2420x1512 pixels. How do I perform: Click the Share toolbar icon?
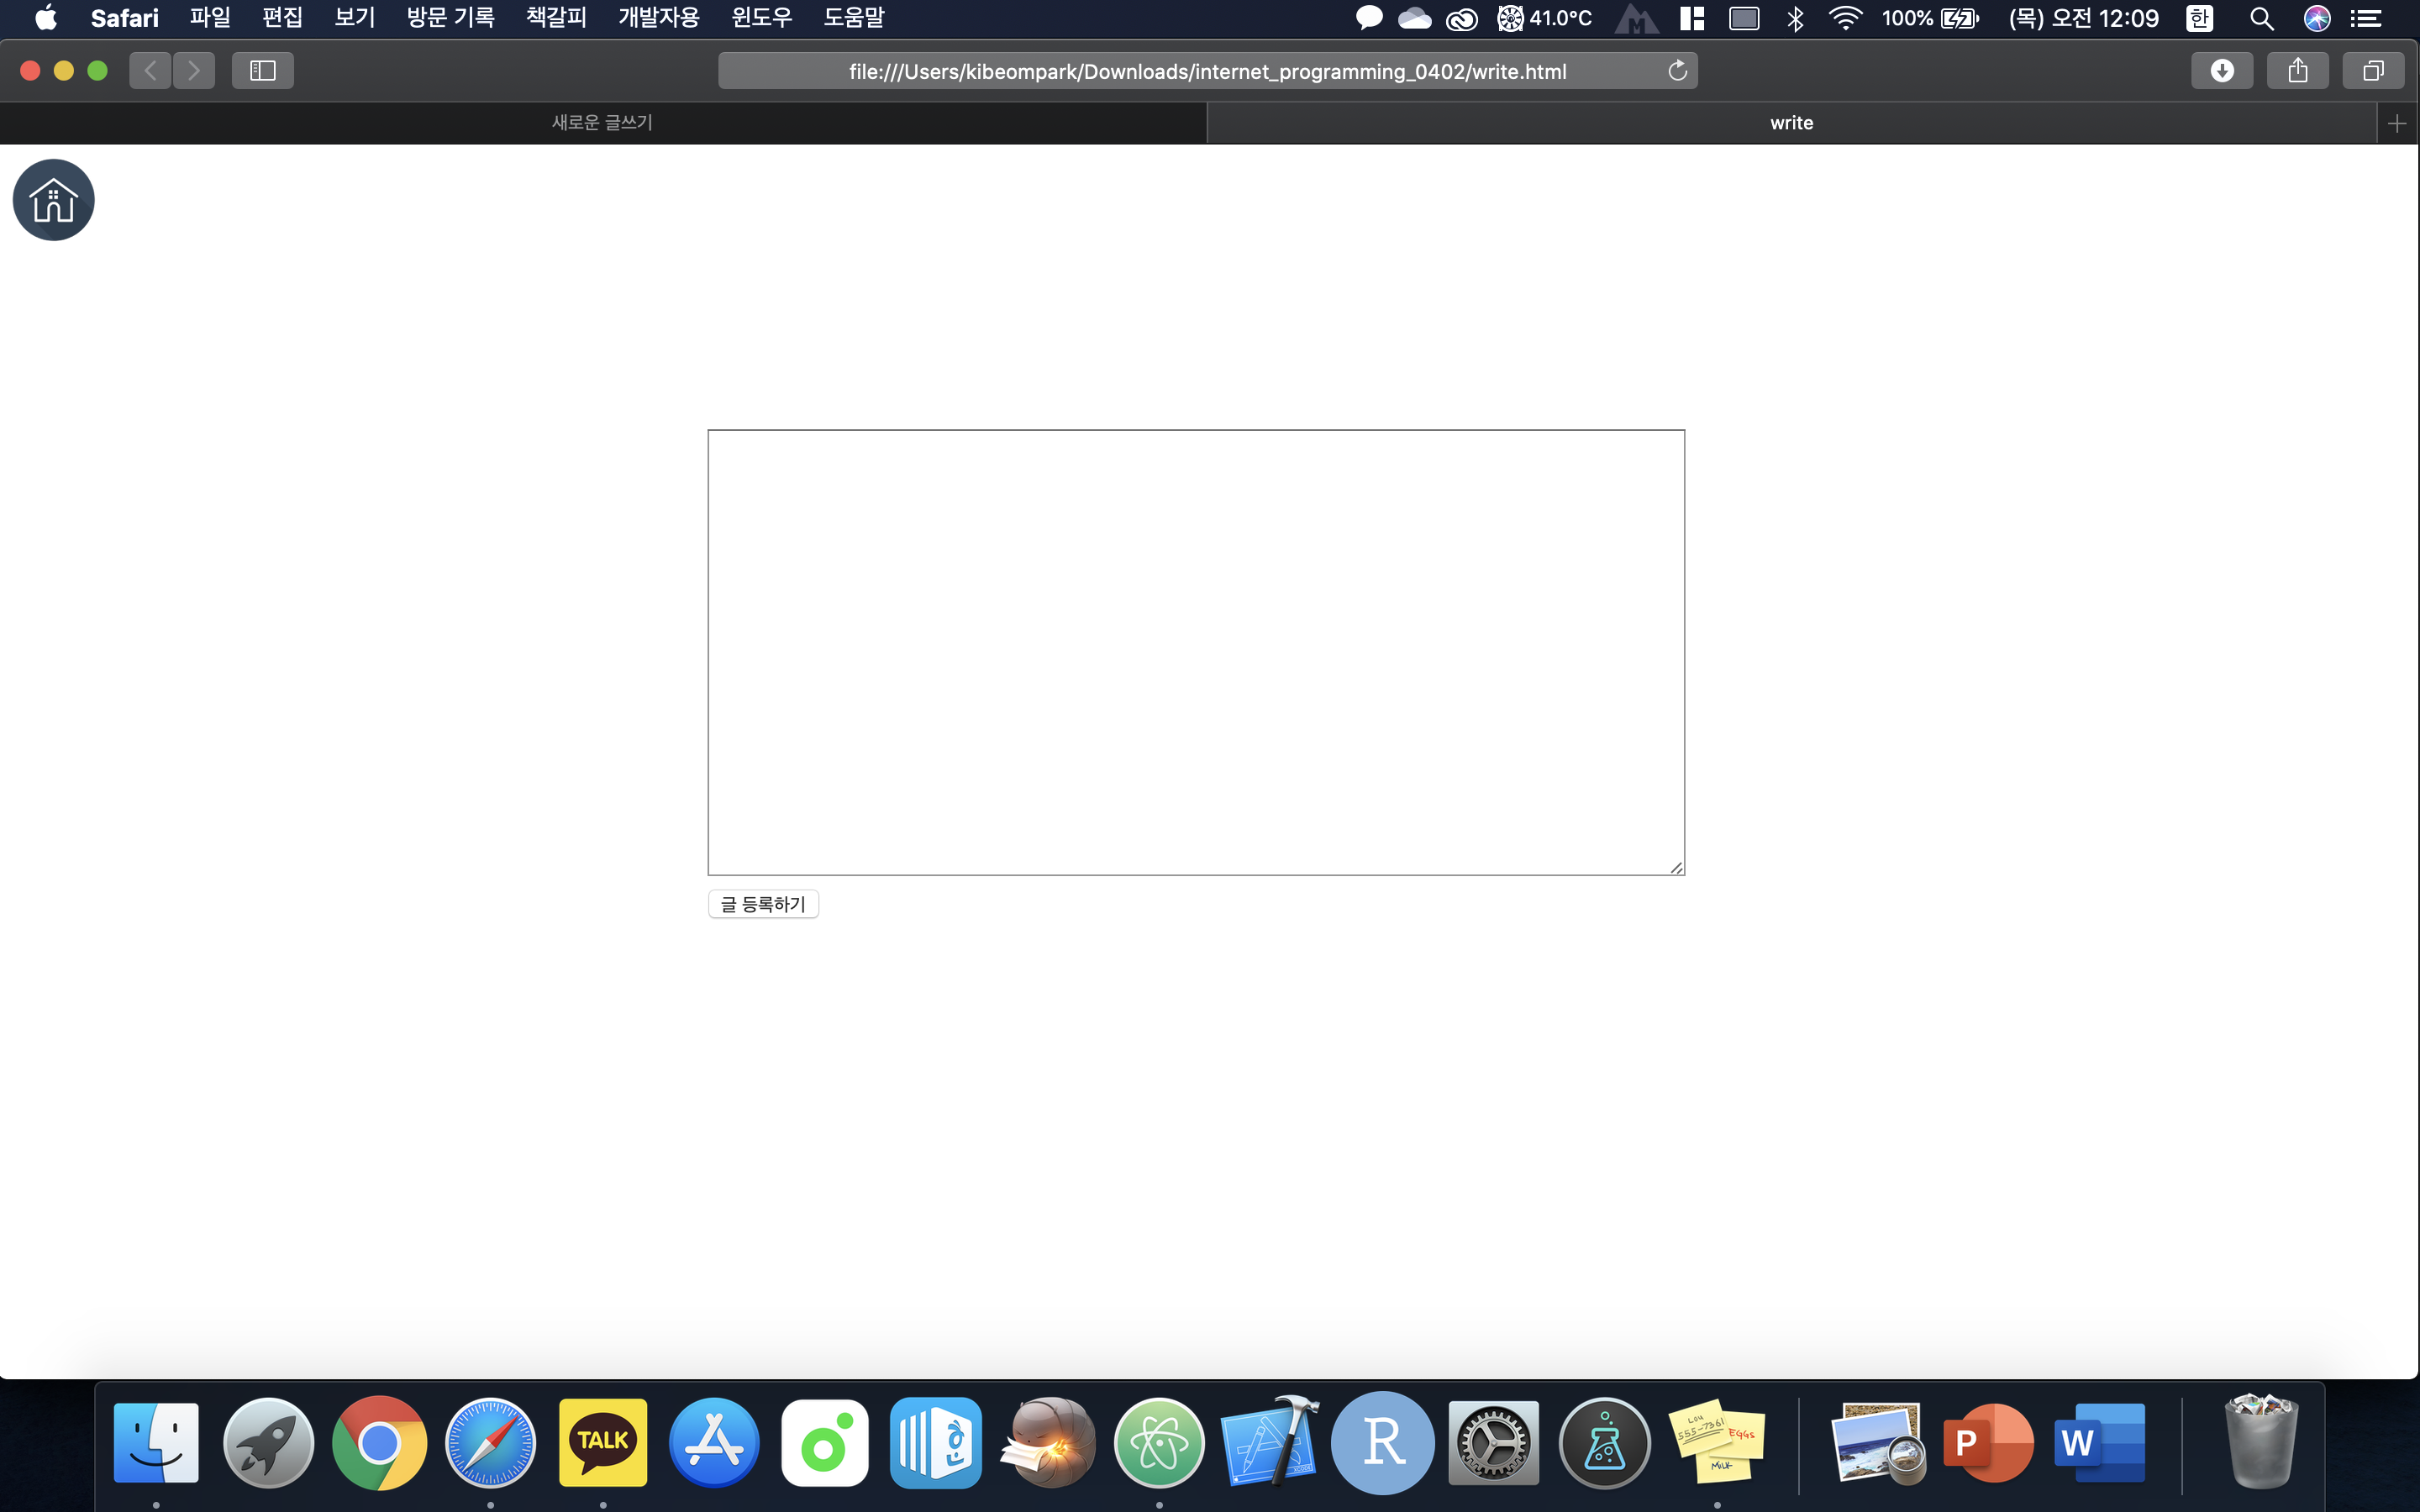coord(2297,71)
